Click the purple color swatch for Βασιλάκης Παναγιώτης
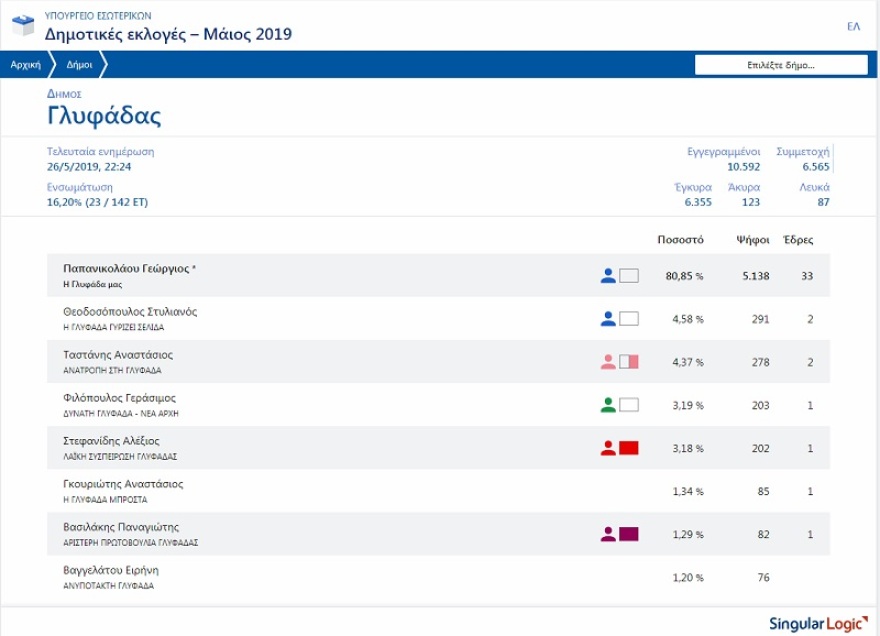 [629, 534]
